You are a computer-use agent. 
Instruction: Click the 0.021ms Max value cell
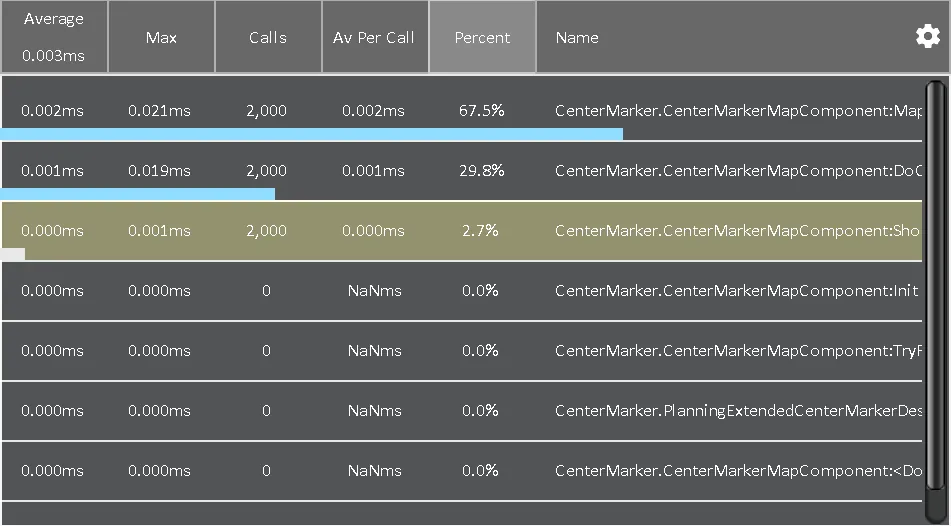159,110
